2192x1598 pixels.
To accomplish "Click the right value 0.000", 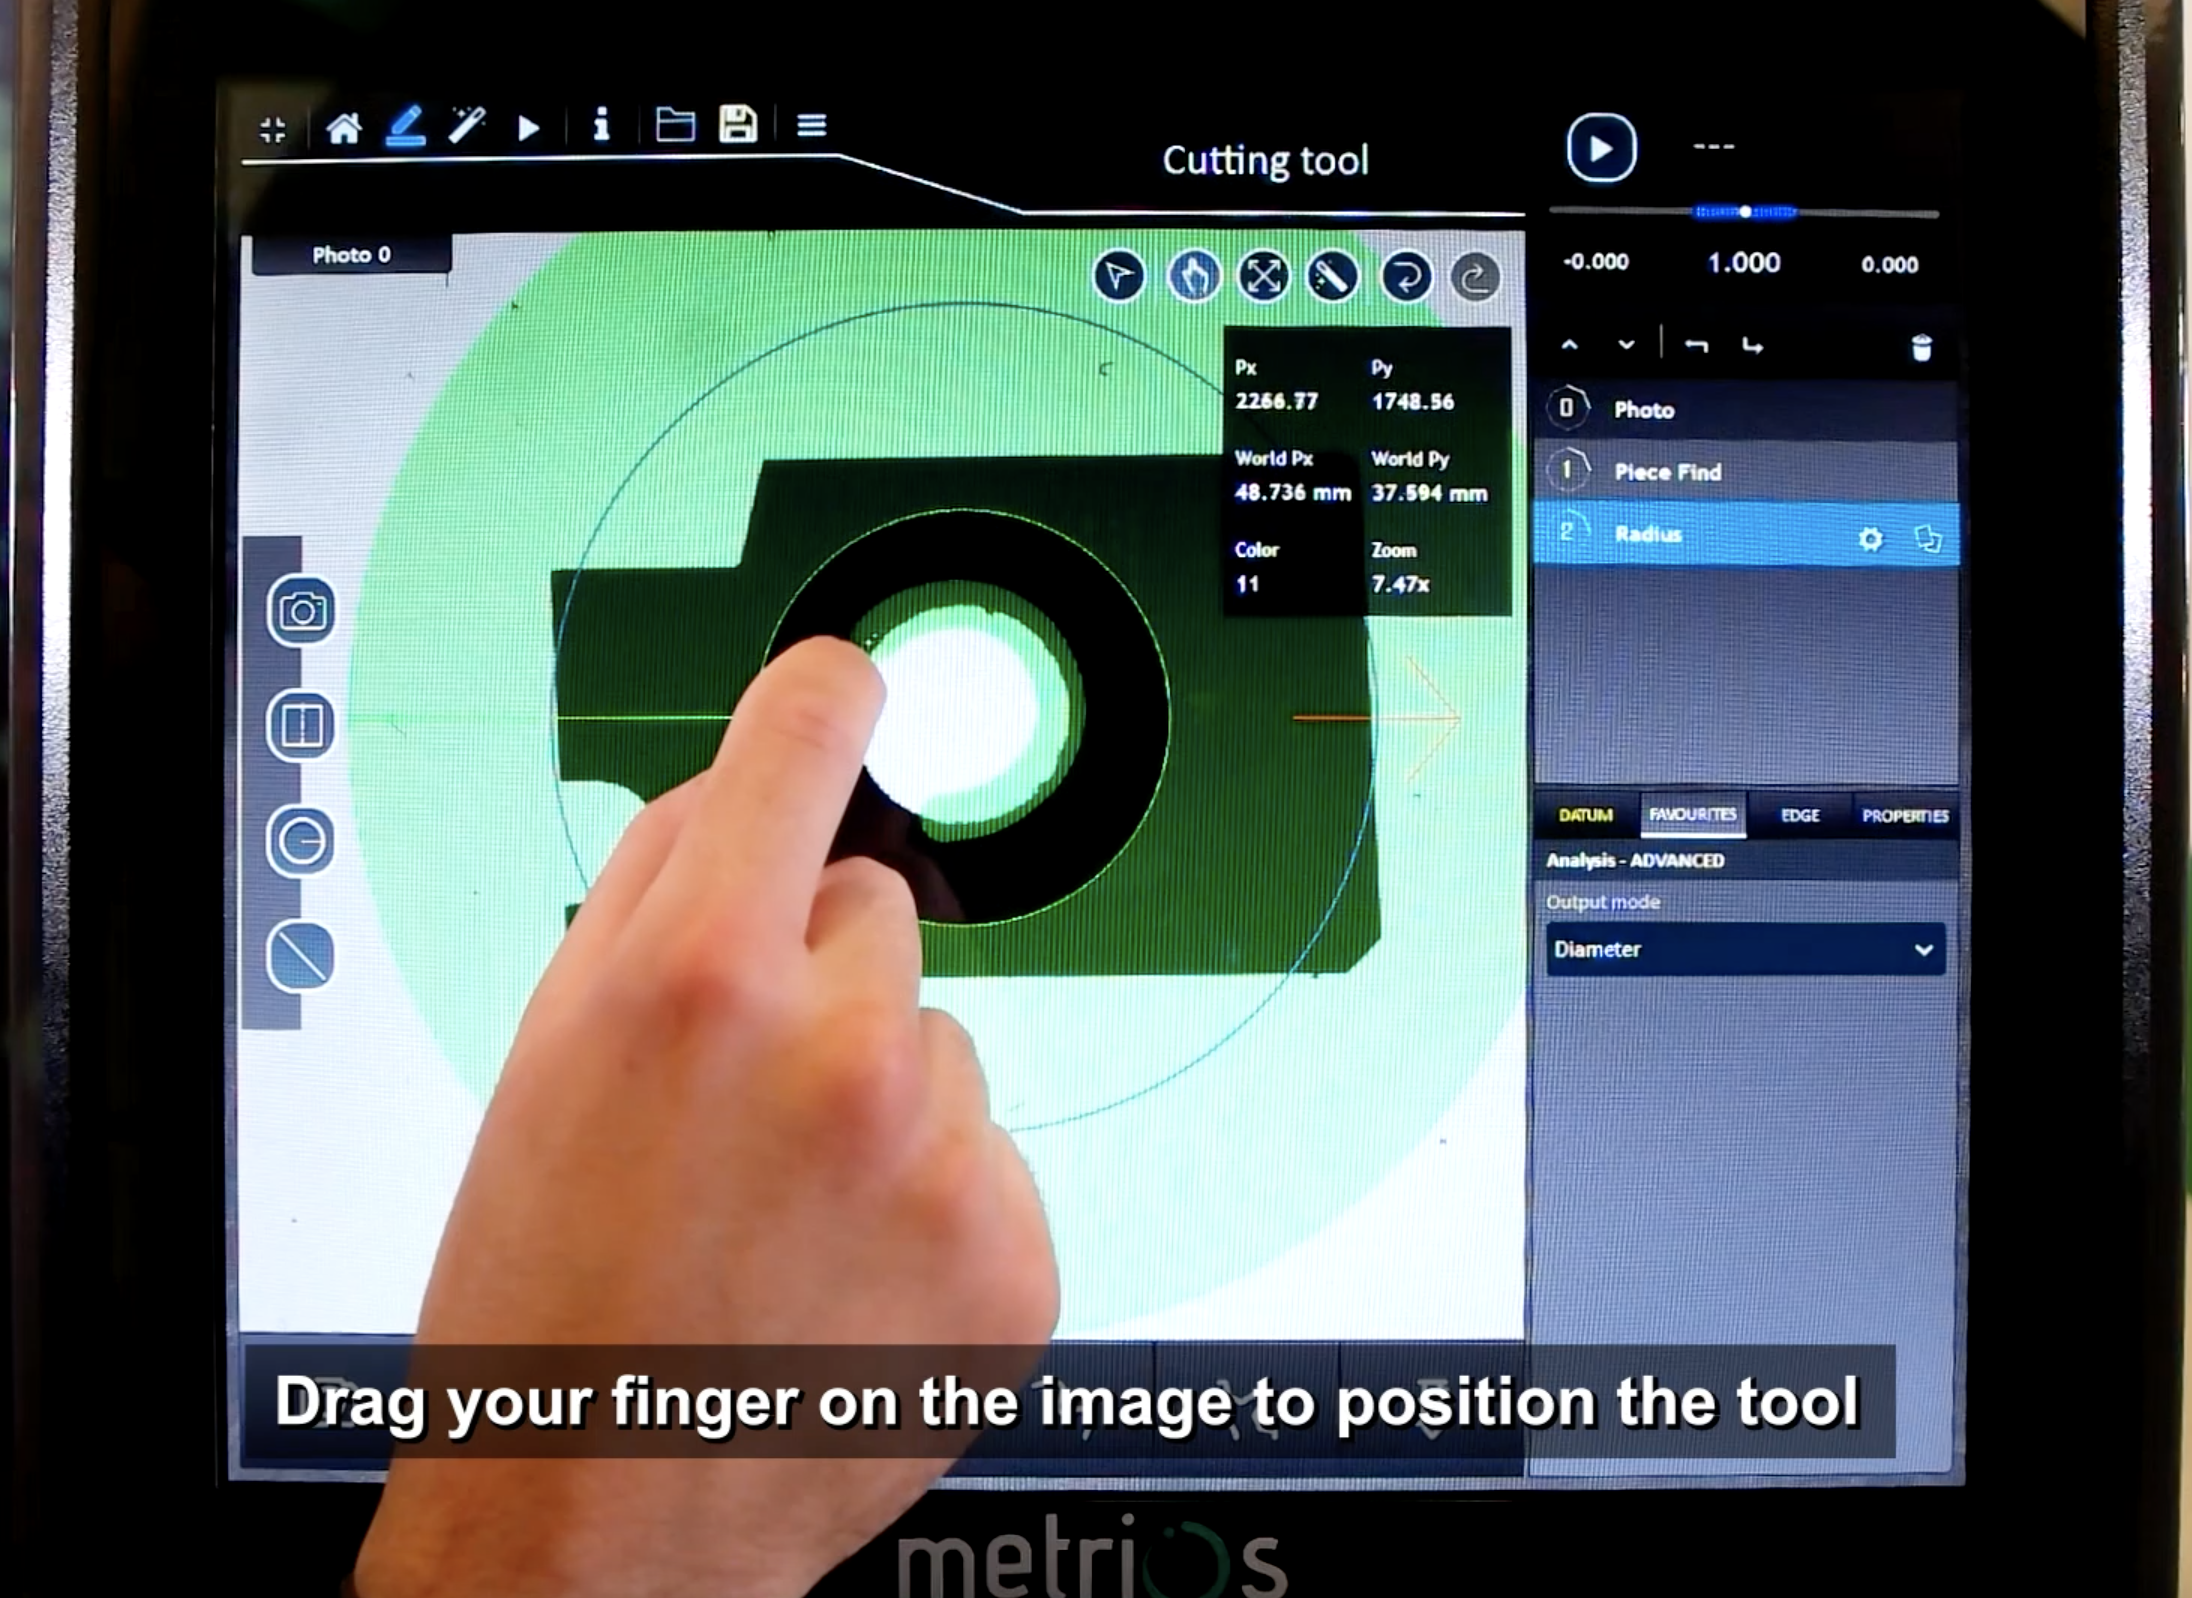I will [x=1889, y=265].
